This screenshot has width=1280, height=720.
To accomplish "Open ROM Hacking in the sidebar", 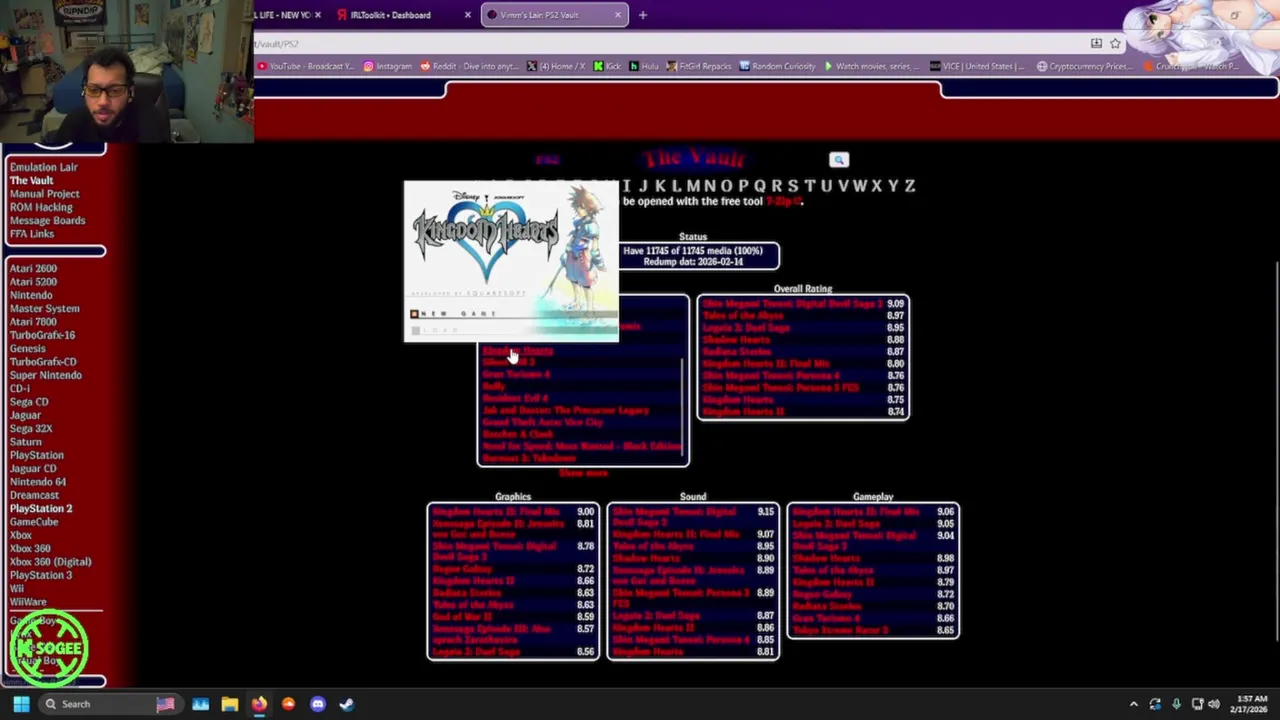I will 41,207.
